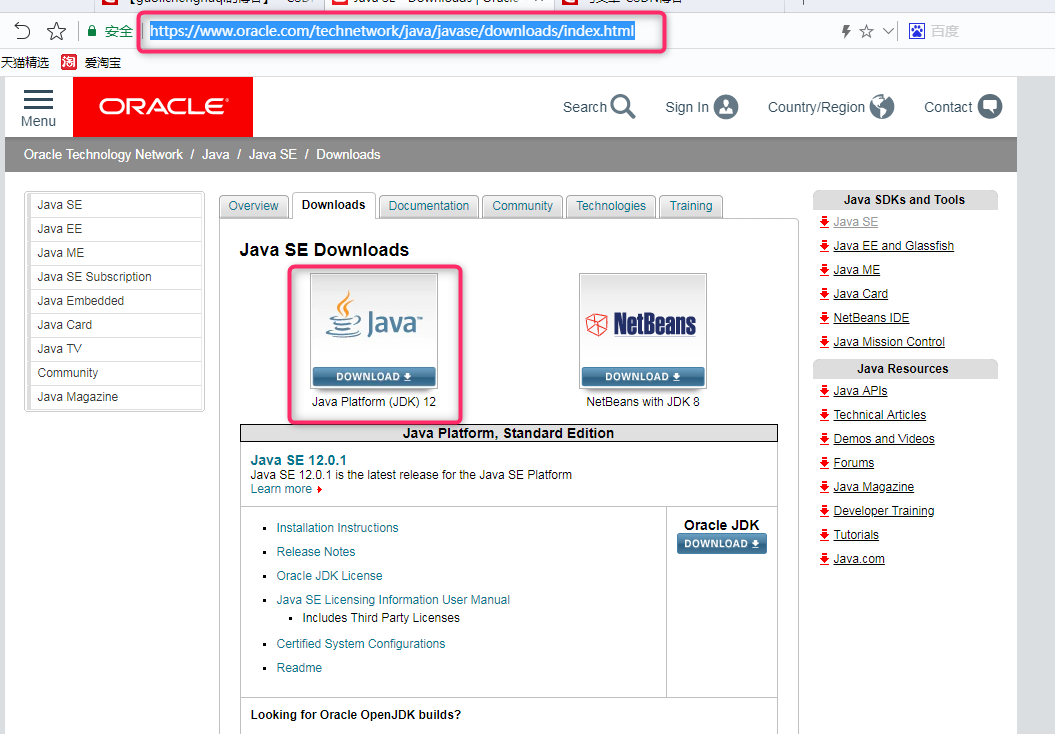This screenshot has height=734, width=1055.
Task: Open Java Magazine in left sidebar
Action: point(116,397)
